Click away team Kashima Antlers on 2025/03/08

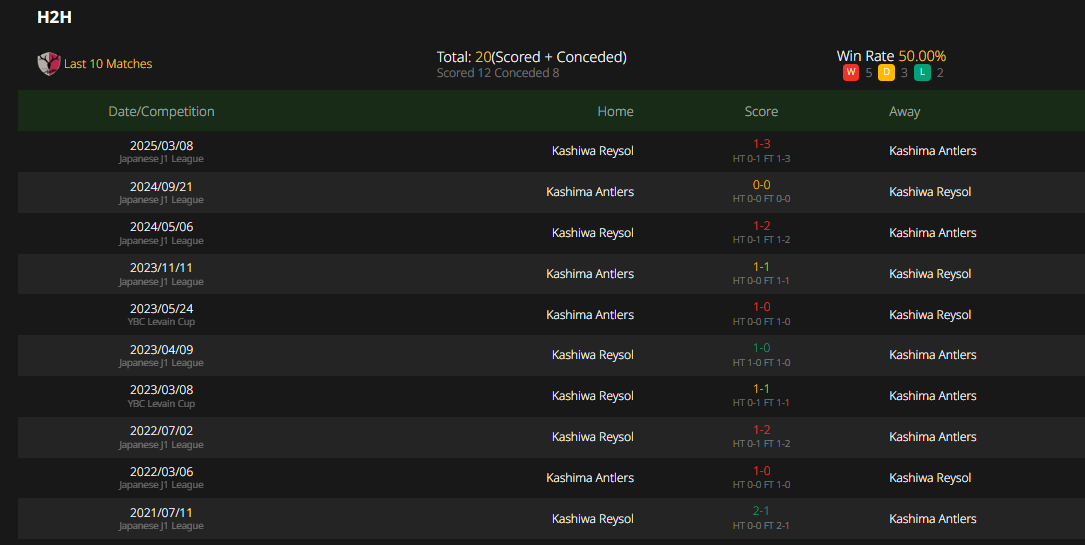pyautogui.click(x=933, y=151)
